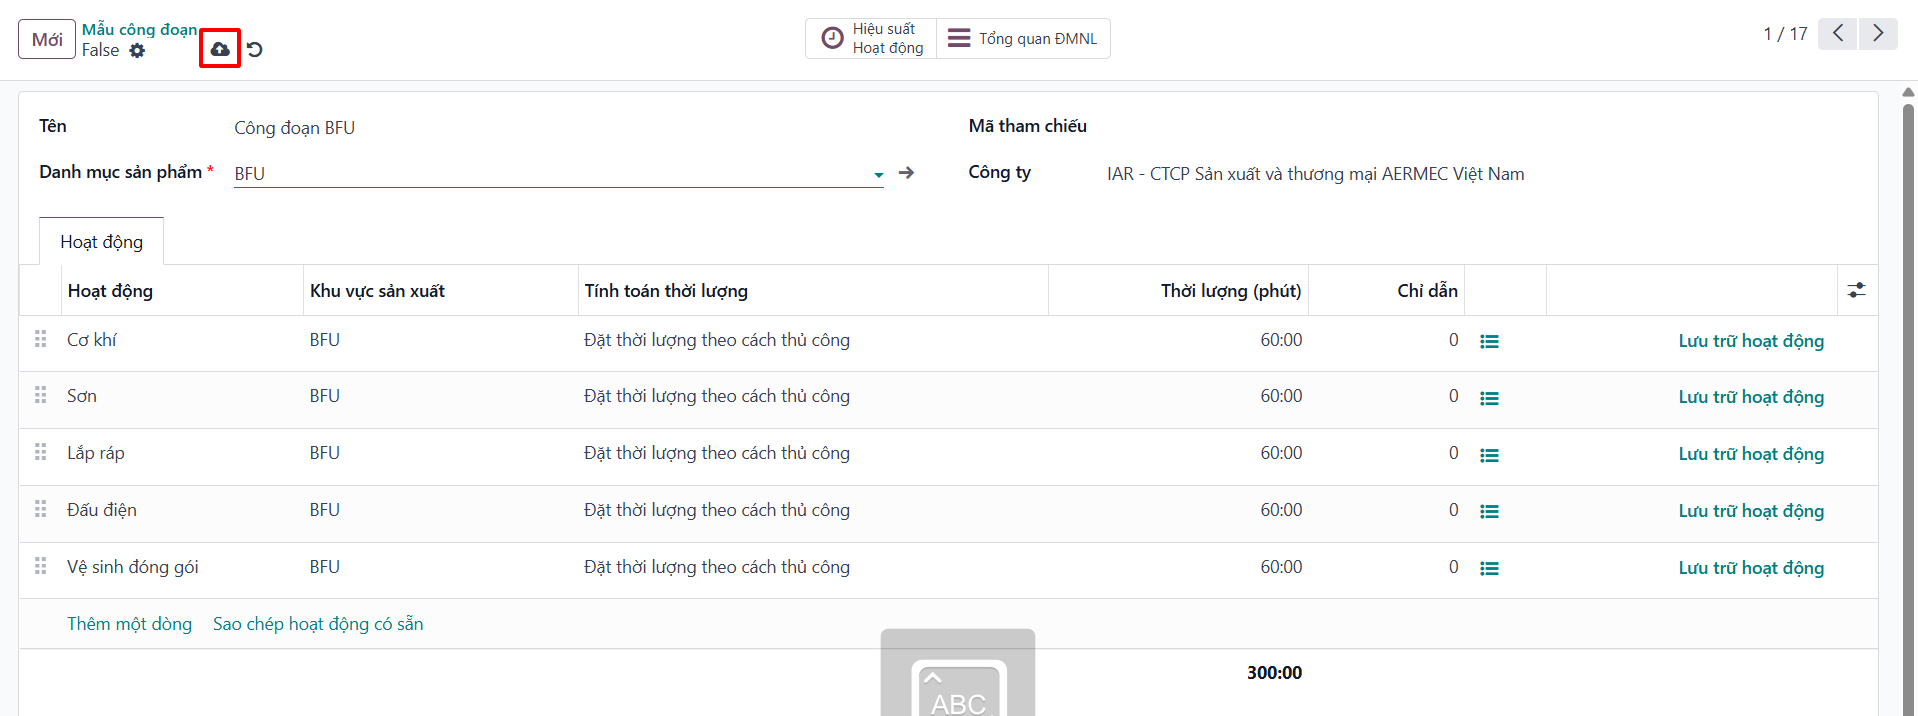Screen dimensions: 1918x716
Task: Open instructions list icon for Lắp ráp
Action: [x=1489, y=455]
